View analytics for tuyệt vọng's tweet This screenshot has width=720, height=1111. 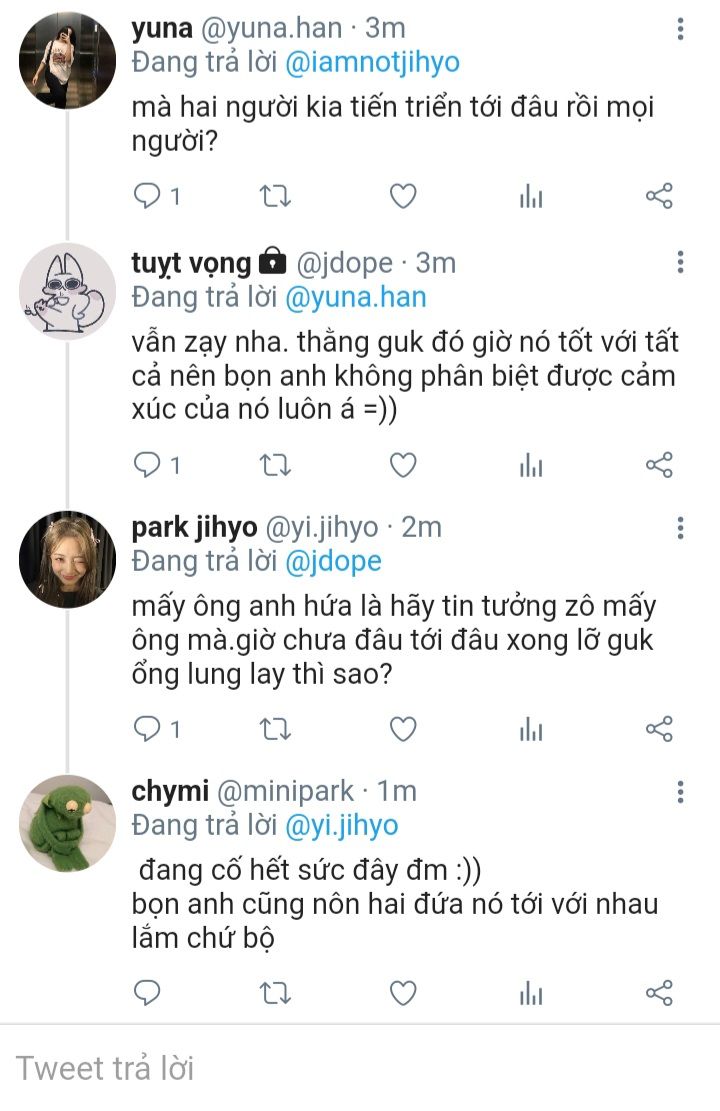coord(531,465)
